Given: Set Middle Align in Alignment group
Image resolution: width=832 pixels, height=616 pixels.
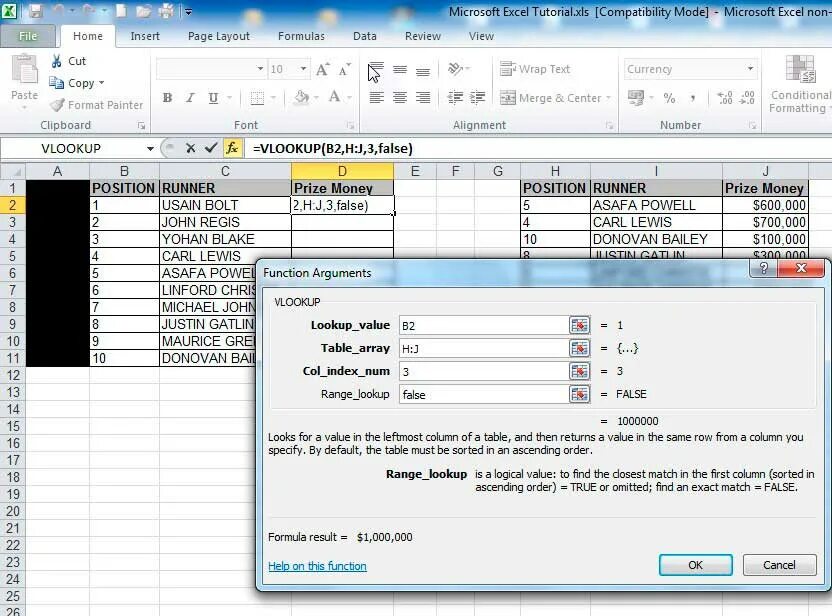Looking at the screenshot, I should 400,70.
